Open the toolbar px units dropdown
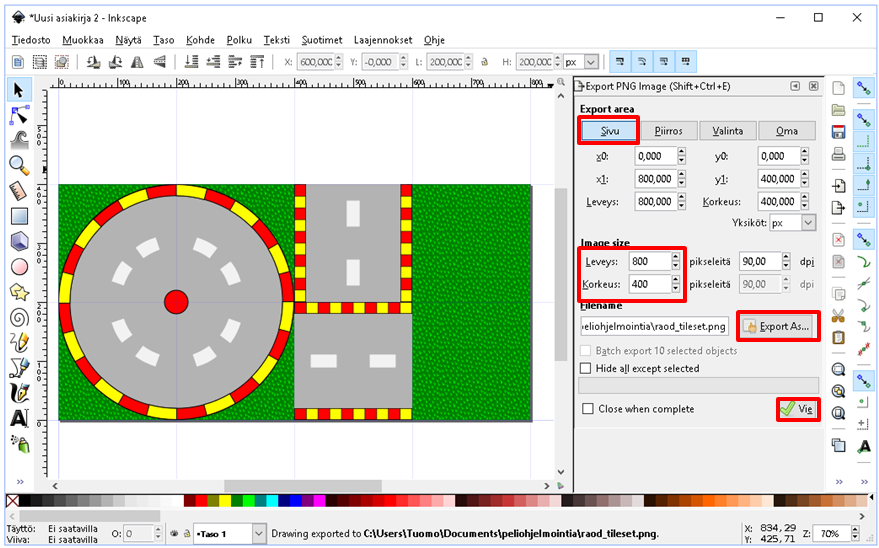Viewport: 879px width, 548px height. pyautogui.click(x=581, y=62)
